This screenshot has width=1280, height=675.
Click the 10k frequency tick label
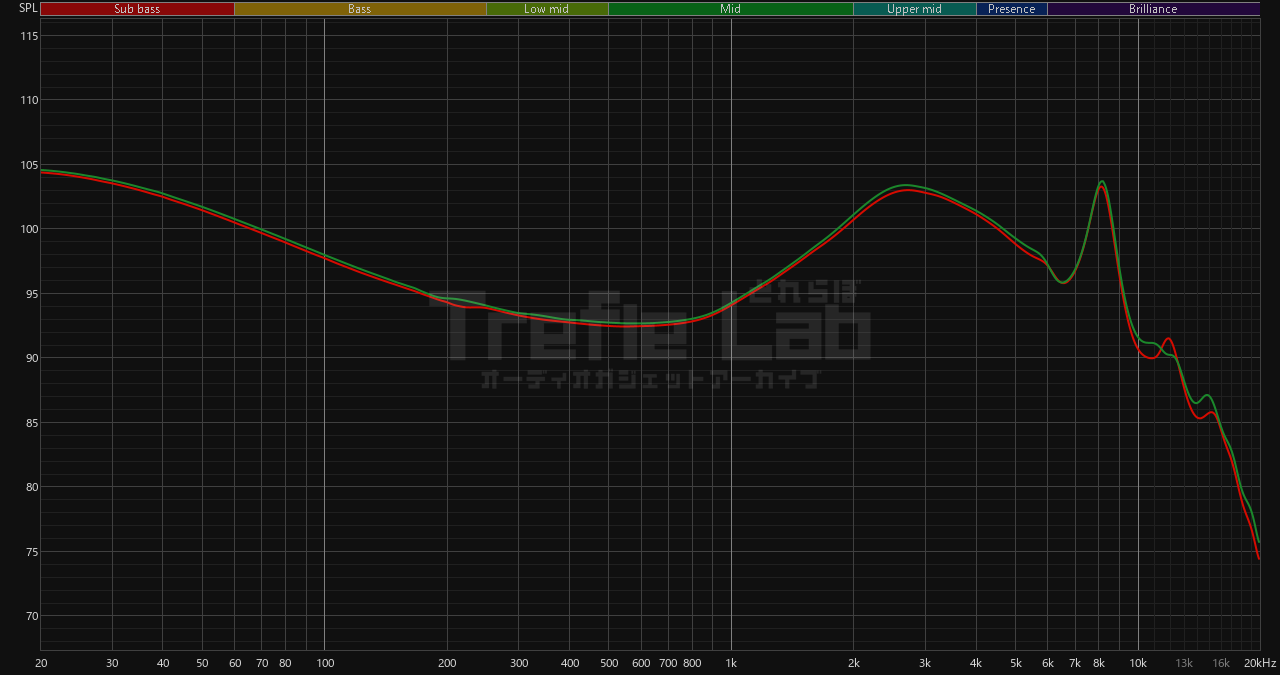click(1138, 663)
